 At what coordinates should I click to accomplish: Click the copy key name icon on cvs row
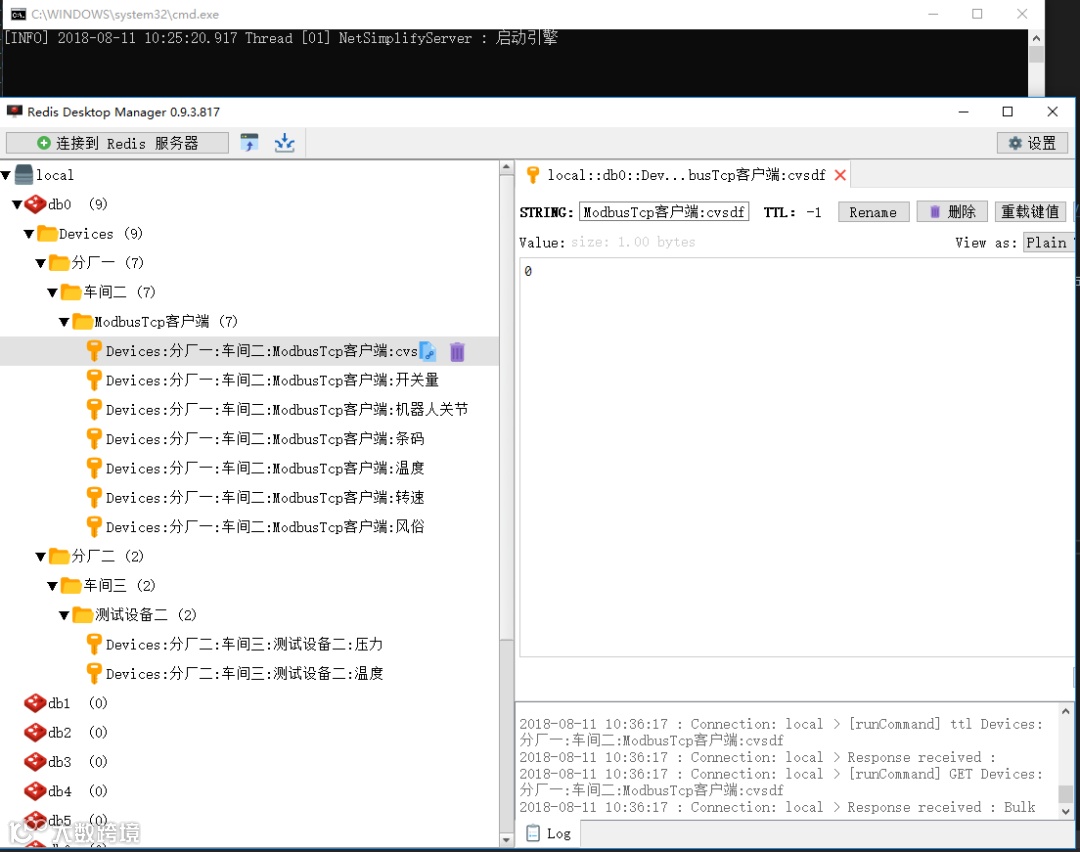pyautogui.click(x=428, y=351)
